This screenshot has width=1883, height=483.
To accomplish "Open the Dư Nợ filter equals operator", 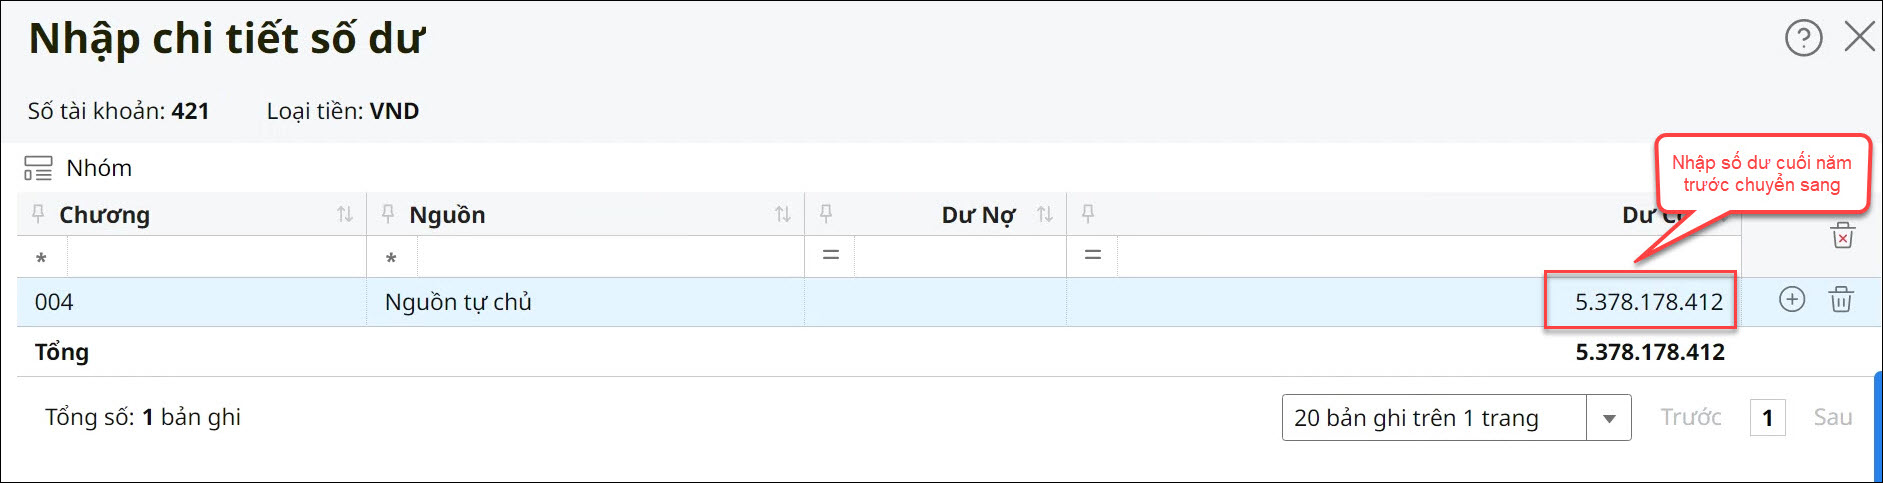I will point(830,256).
